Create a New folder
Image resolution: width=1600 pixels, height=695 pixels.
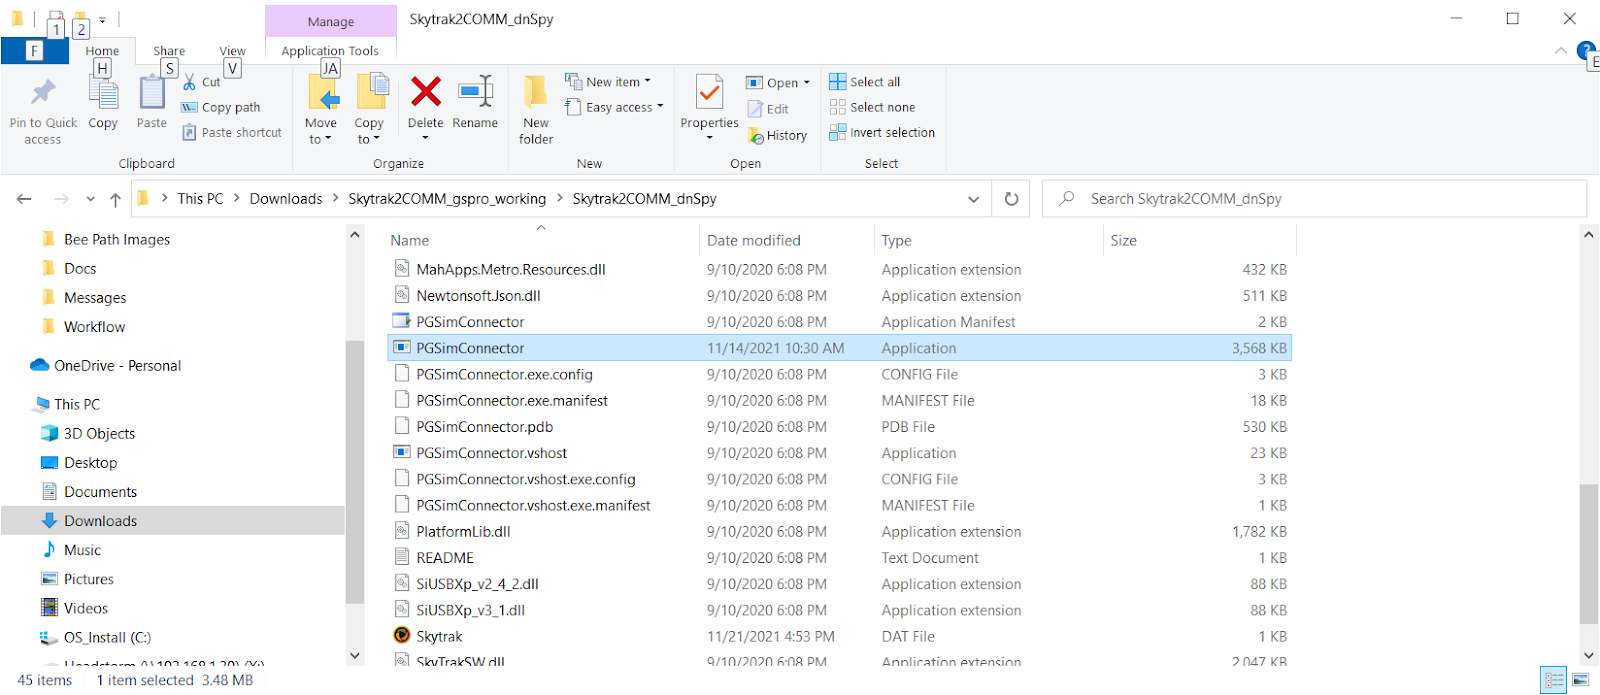coord(536,110)
